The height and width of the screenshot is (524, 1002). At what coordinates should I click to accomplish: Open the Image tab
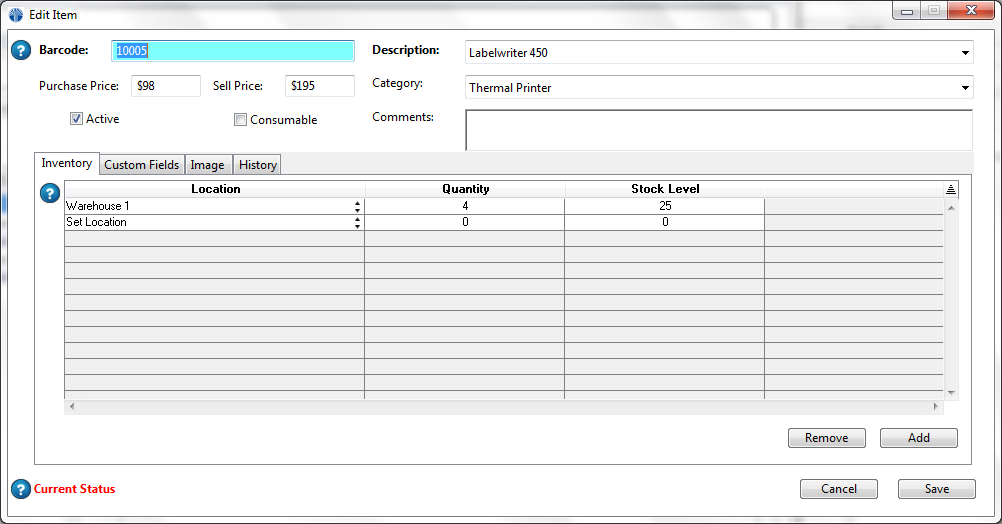coord(207,165)
